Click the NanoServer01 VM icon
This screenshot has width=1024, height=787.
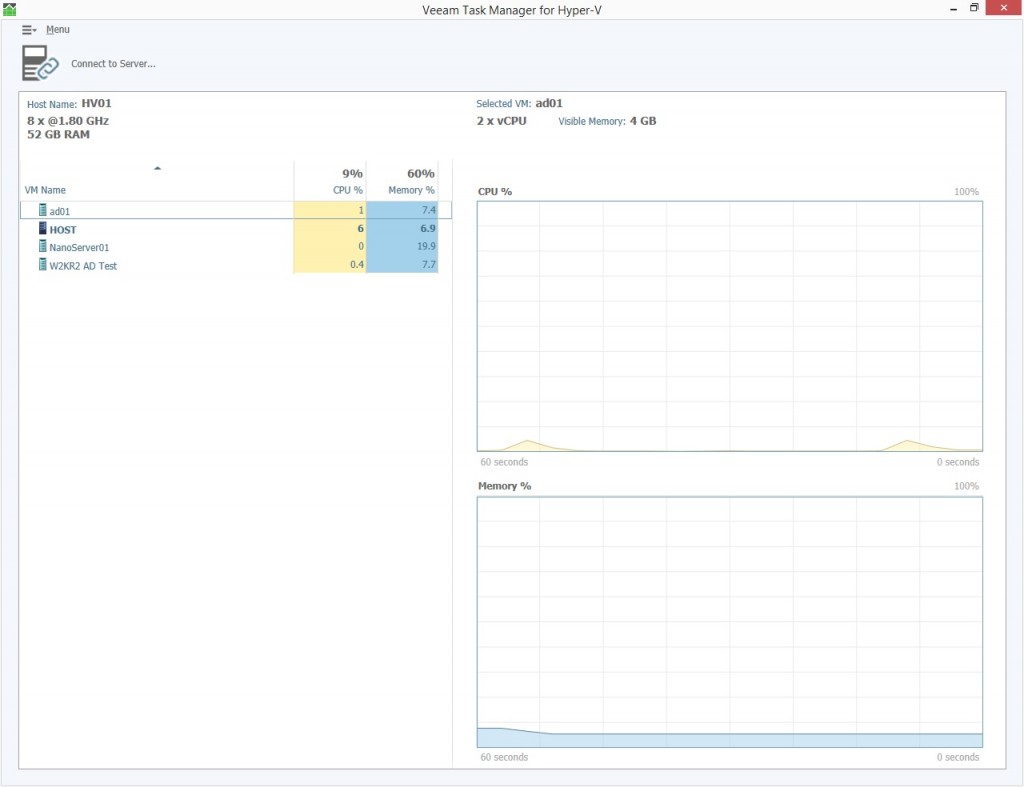pos(41,247)
